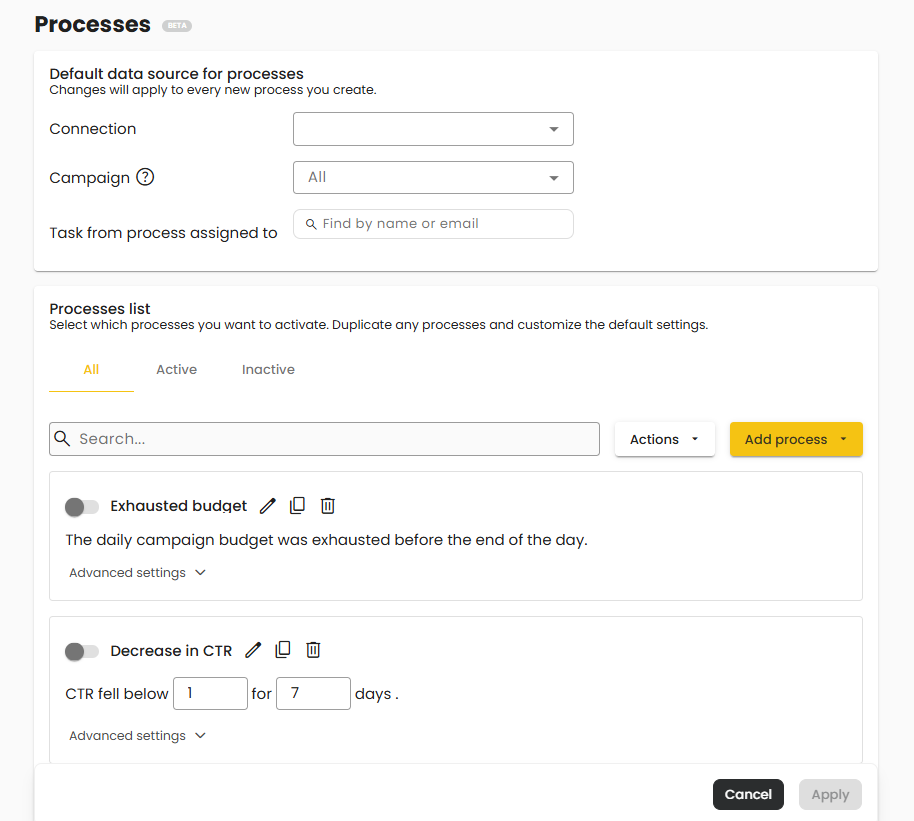Open the Actions dropdown button
The height and width of the screenshot is (821, 914).
[664, 440]
